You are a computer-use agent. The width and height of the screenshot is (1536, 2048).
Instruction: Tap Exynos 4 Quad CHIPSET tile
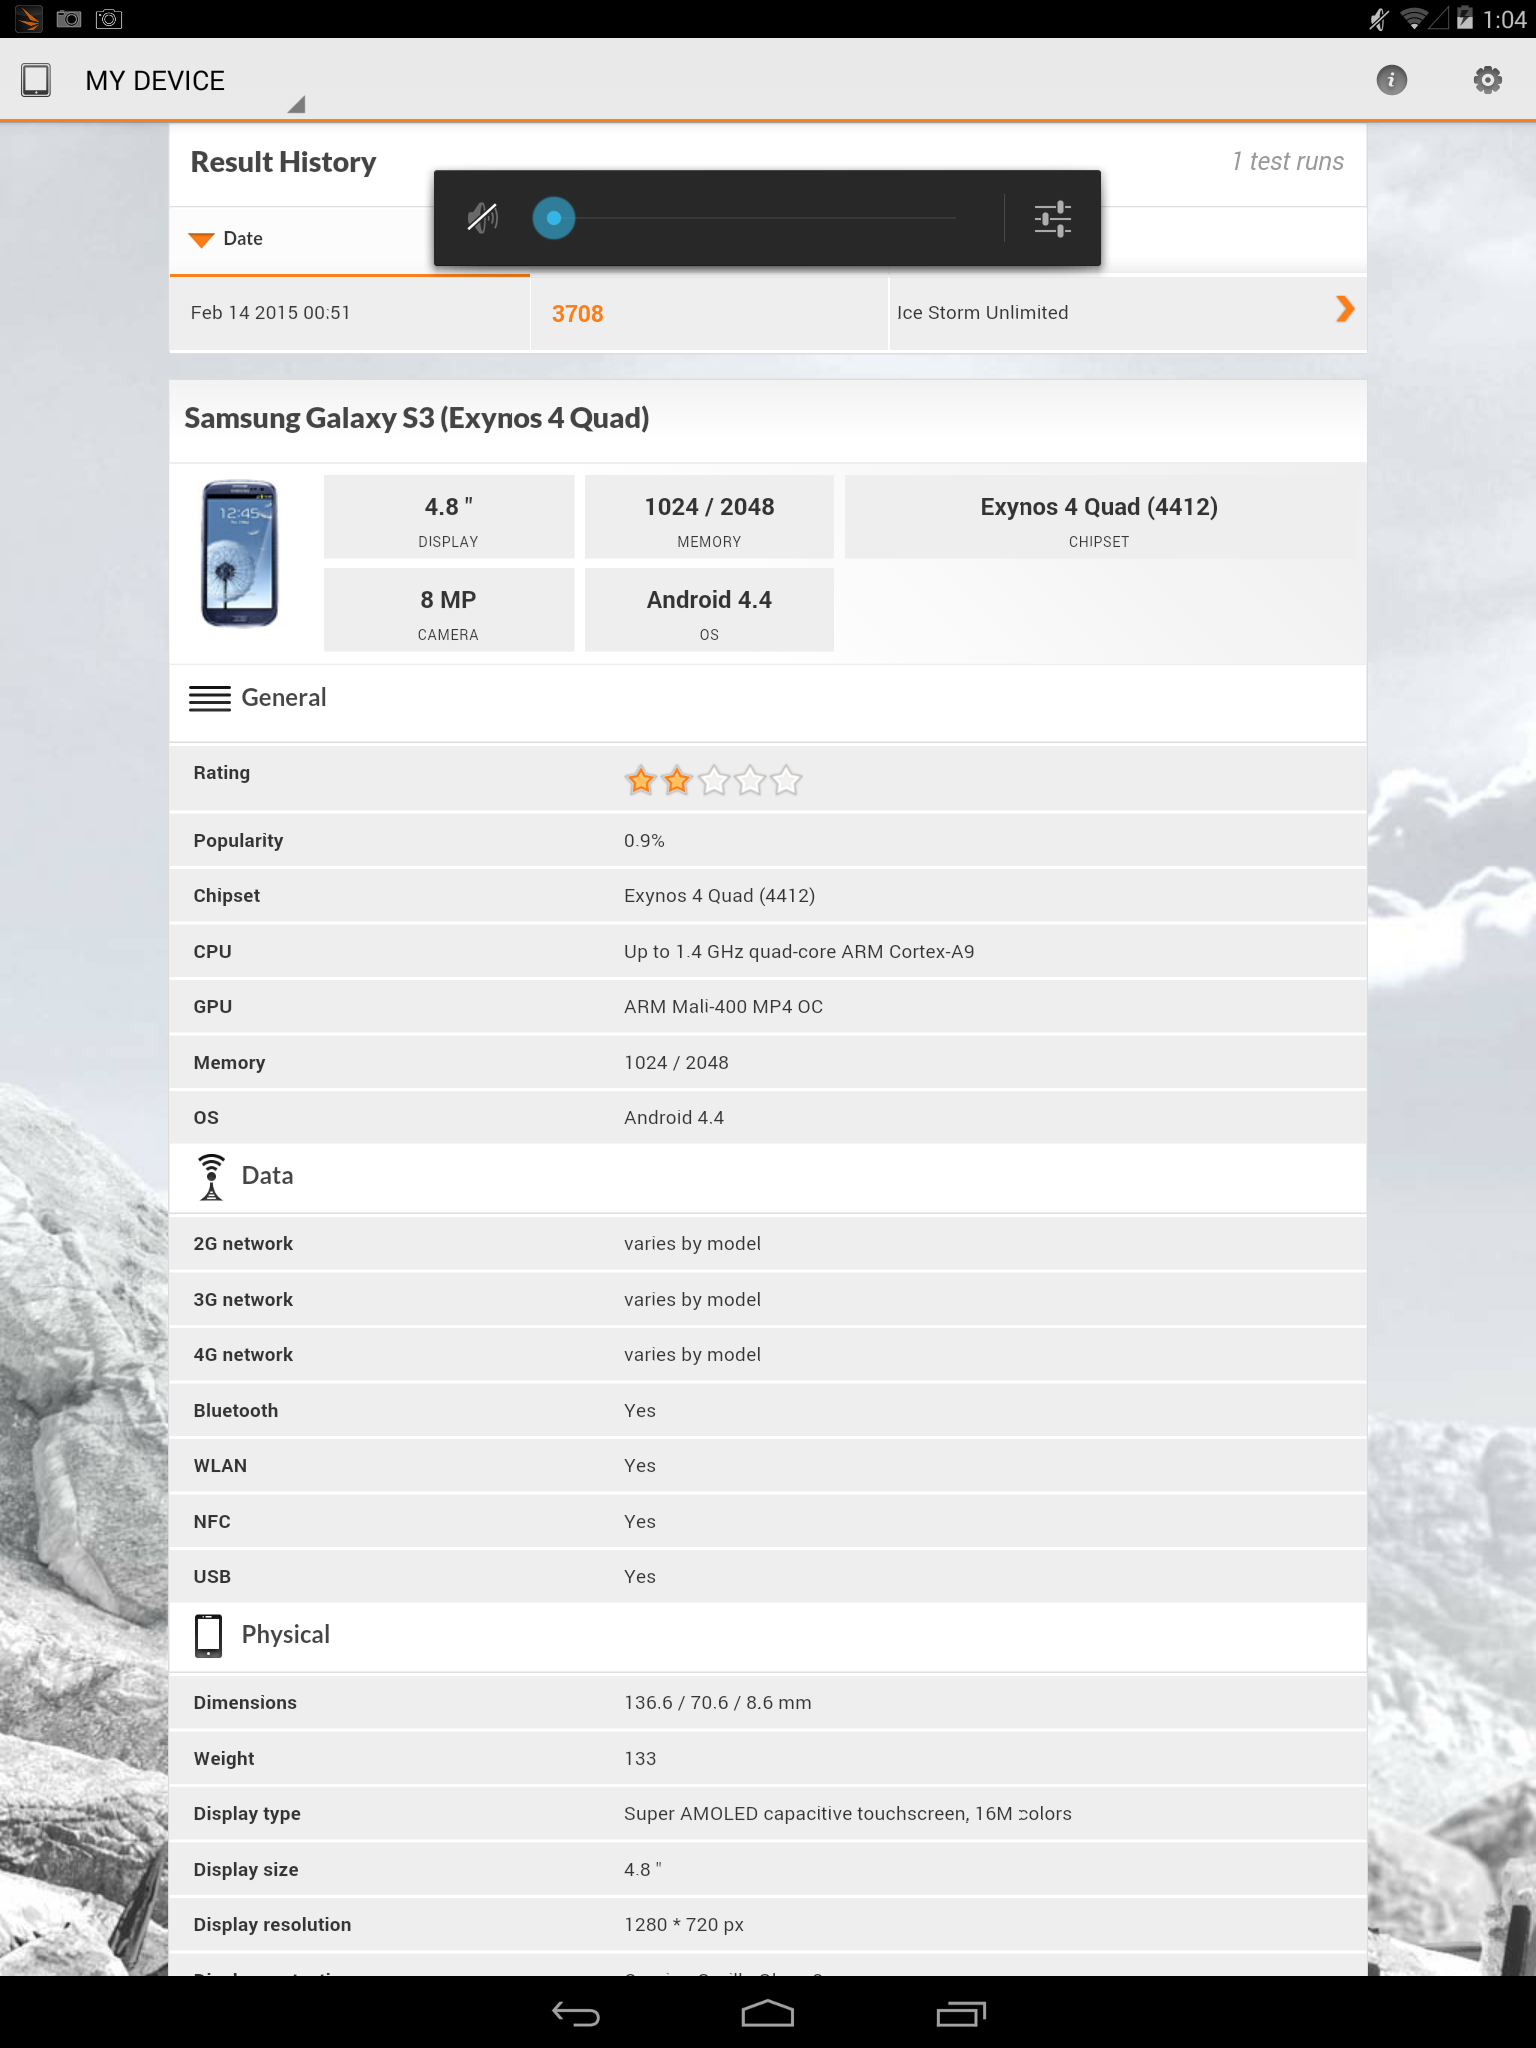pyautogui.click(x=1099, y=517)
